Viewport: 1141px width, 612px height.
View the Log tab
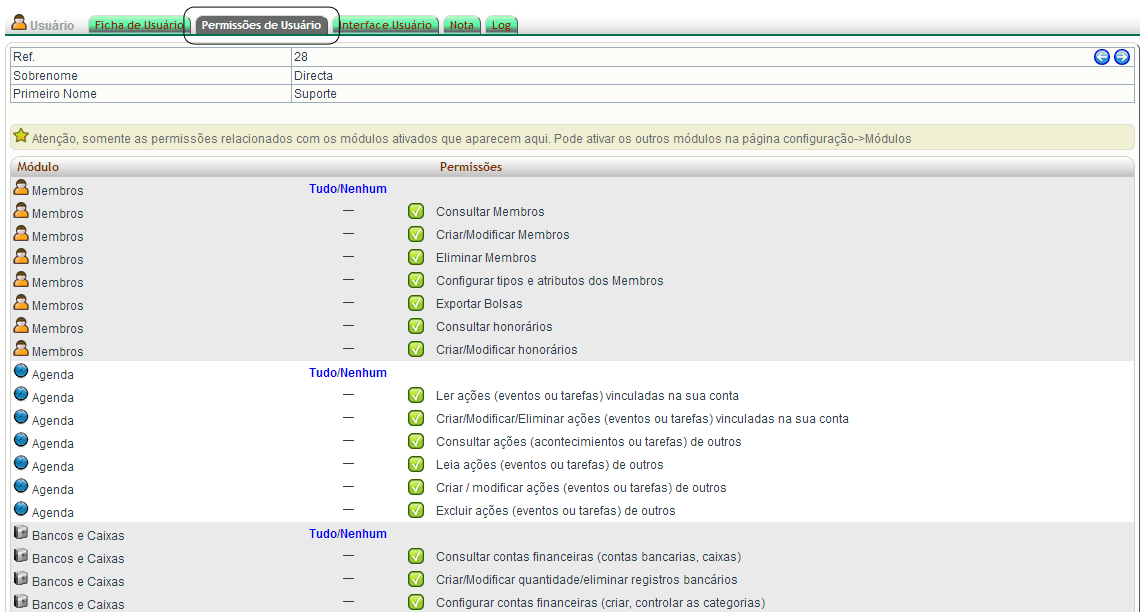pos(501,25)
